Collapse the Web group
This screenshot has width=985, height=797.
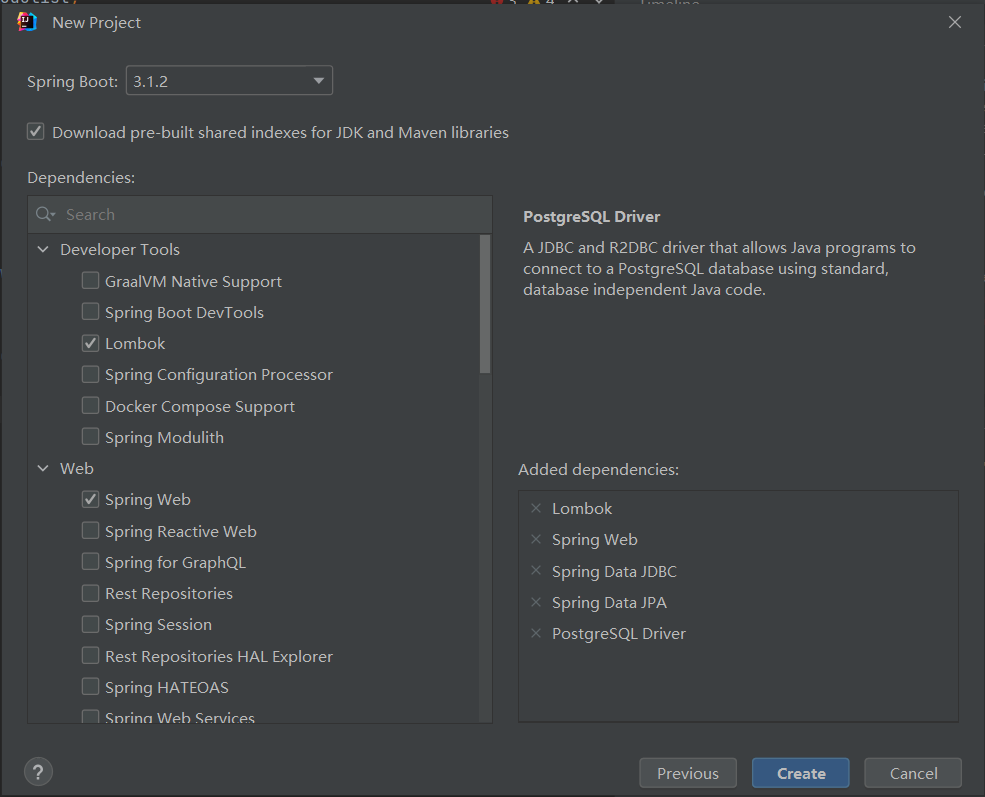point(43,469)
